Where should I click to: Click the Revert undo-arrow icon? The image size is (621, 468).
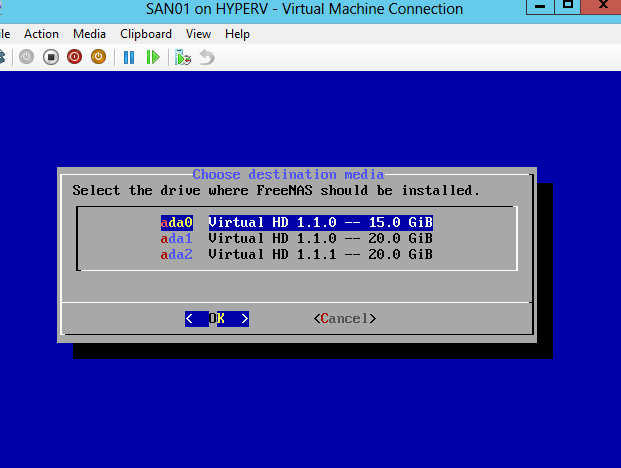point(207,57)
